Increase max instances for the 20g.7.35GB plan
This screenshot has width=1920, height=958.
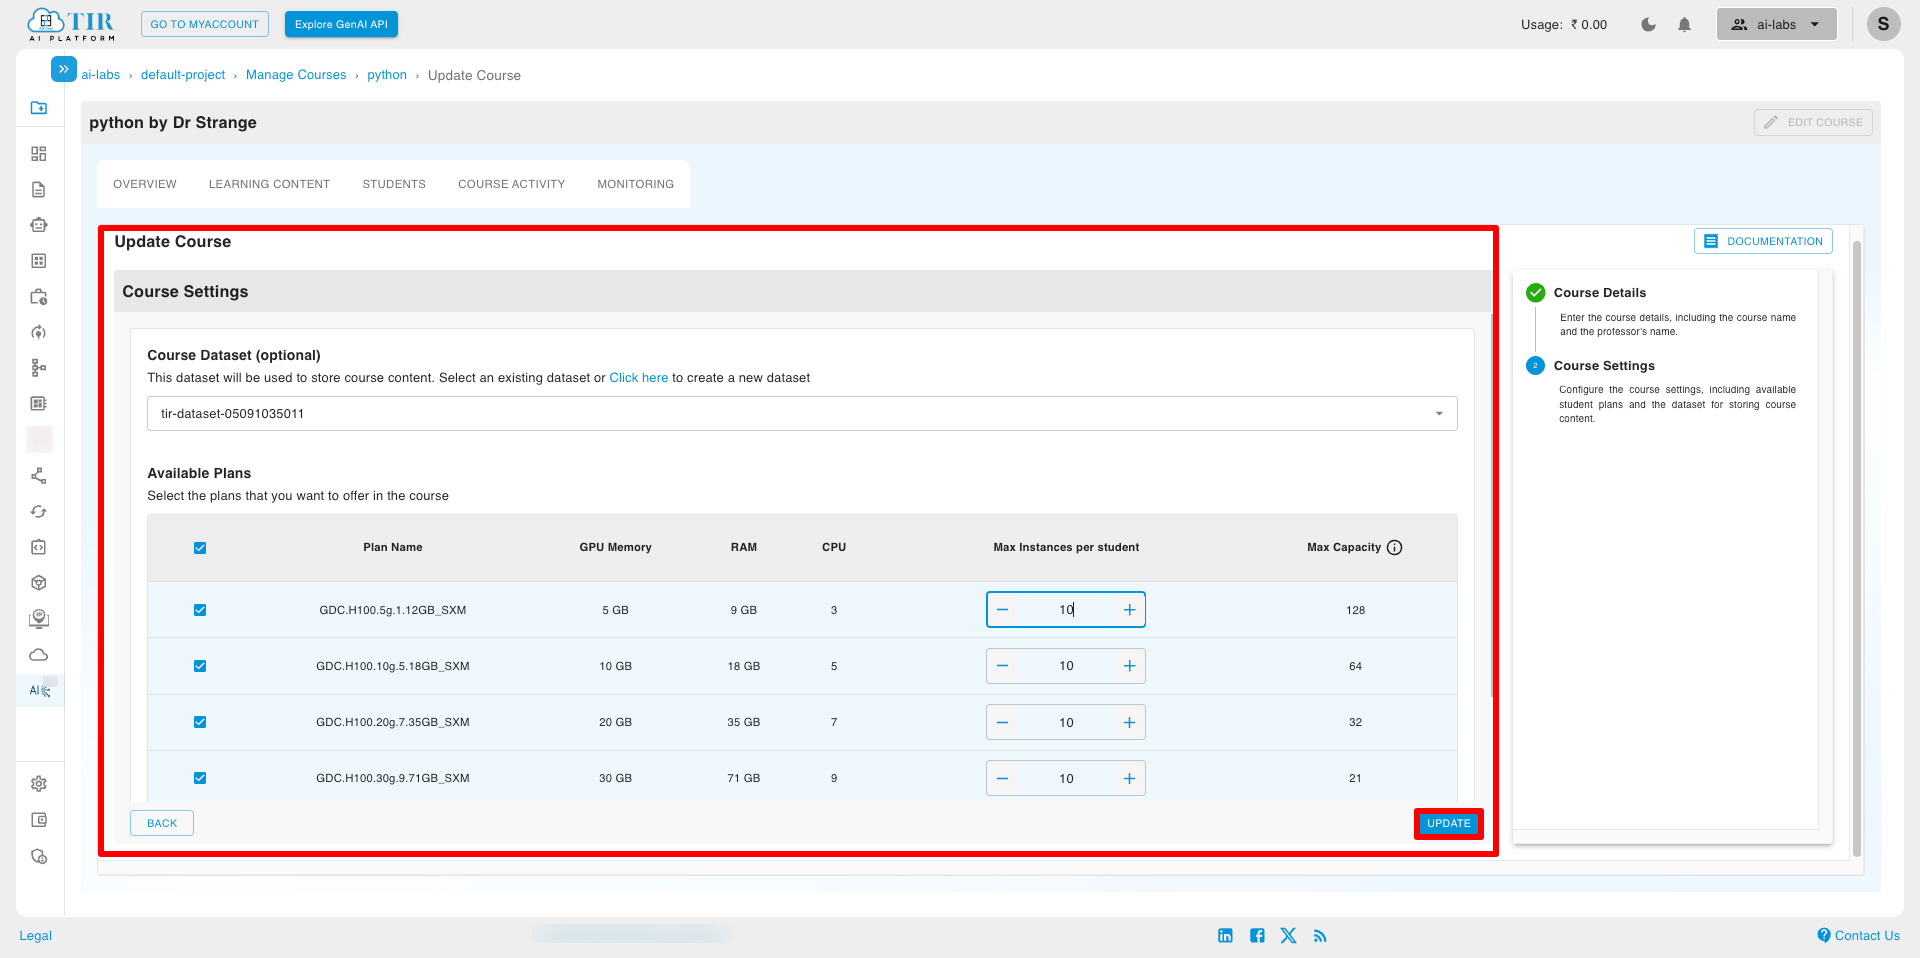[1129, 722]
